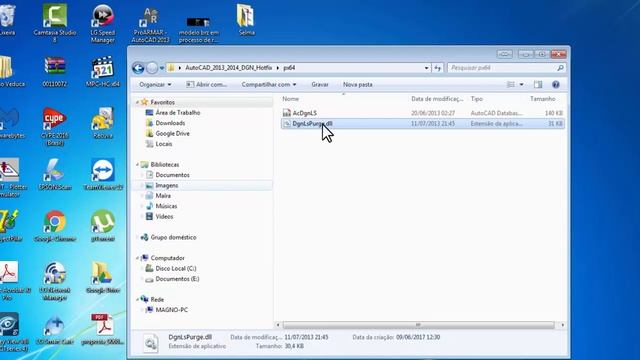Open modelo brz em processo desktop file
Screen dimensions: 640x360
click(x=198, y=29)
